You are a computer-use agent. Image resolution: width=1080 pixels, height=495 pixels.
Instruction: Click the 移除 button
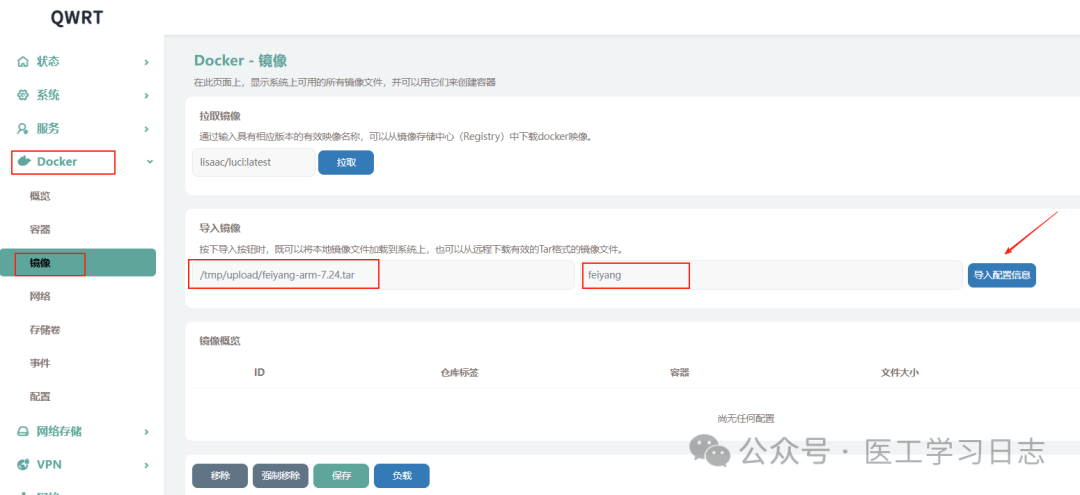220,476
